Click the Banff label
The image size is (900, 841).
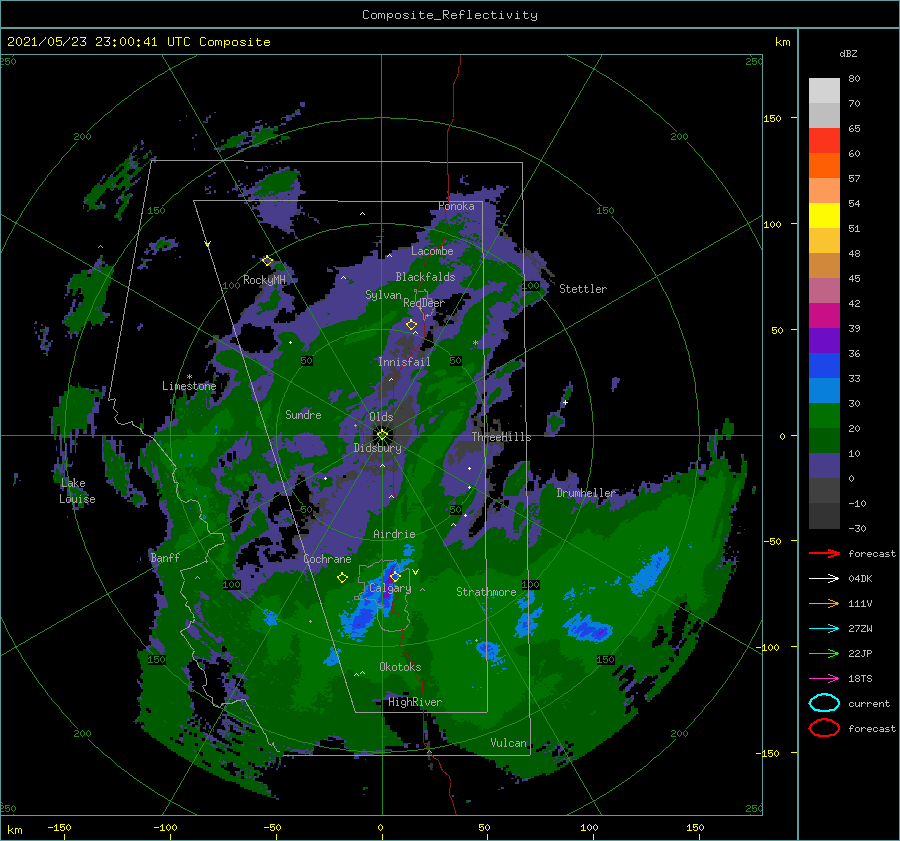[165, 557]
